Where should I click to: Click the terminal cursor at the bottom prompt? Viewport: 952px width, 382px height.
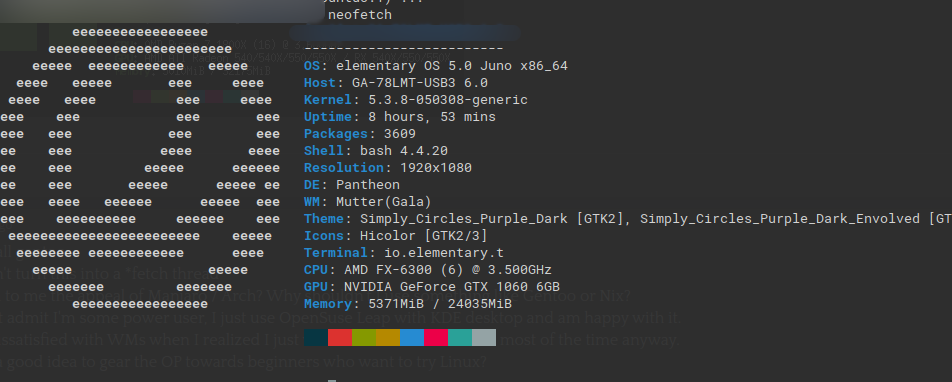click(x=332, y=380)
